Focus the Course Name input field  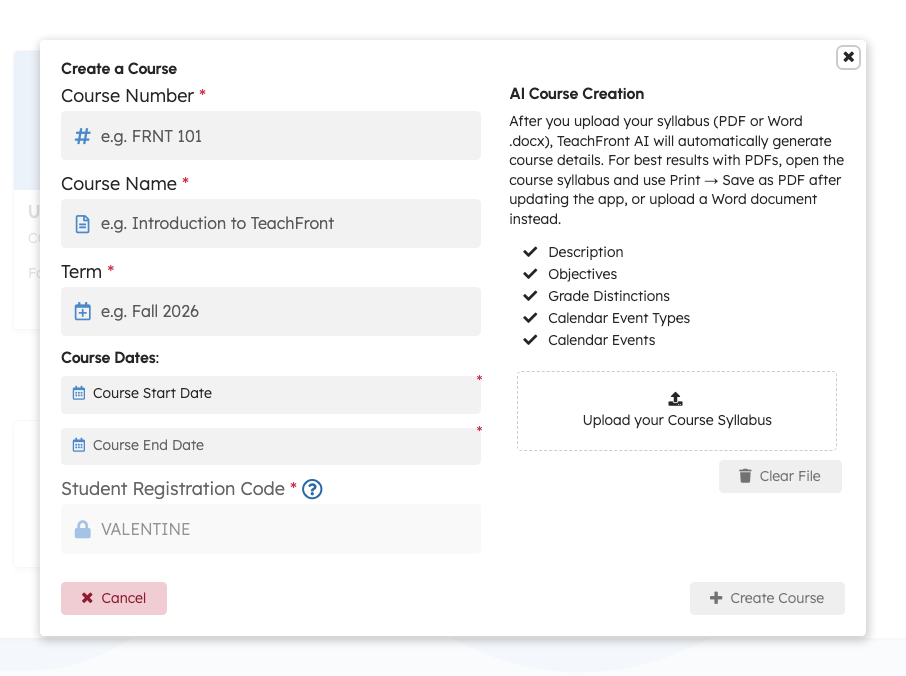click(x=270, y=224)
